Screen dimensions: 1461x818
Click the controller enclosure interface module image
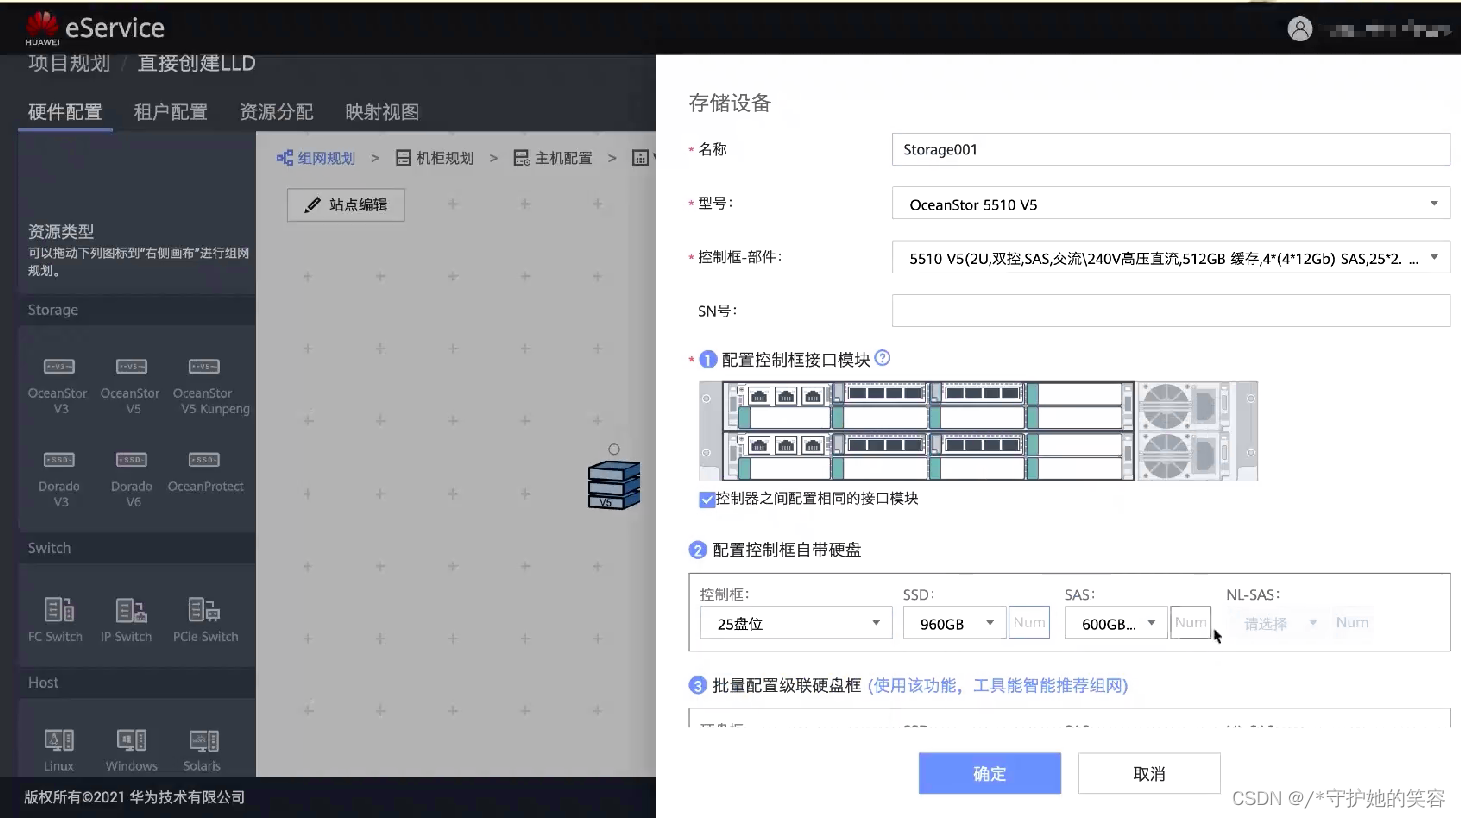click(x=978, y=431)
